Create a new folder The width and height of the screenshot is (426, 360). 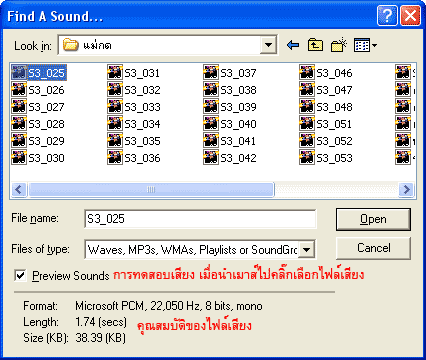point(339,45)
